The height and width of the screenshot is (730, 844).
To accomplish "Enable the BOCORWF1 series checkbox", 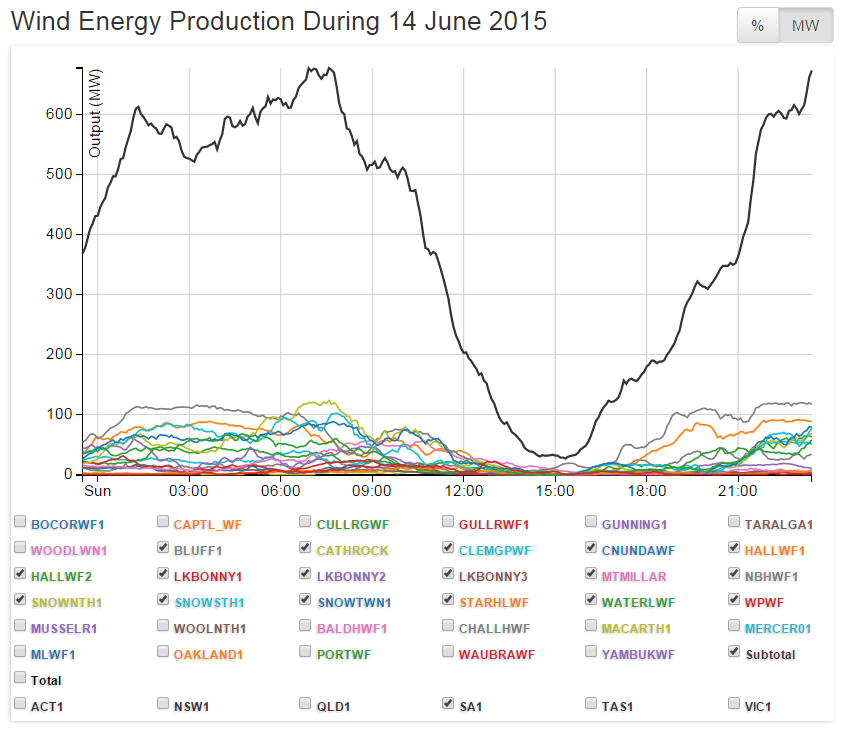I will coord(20,522).
